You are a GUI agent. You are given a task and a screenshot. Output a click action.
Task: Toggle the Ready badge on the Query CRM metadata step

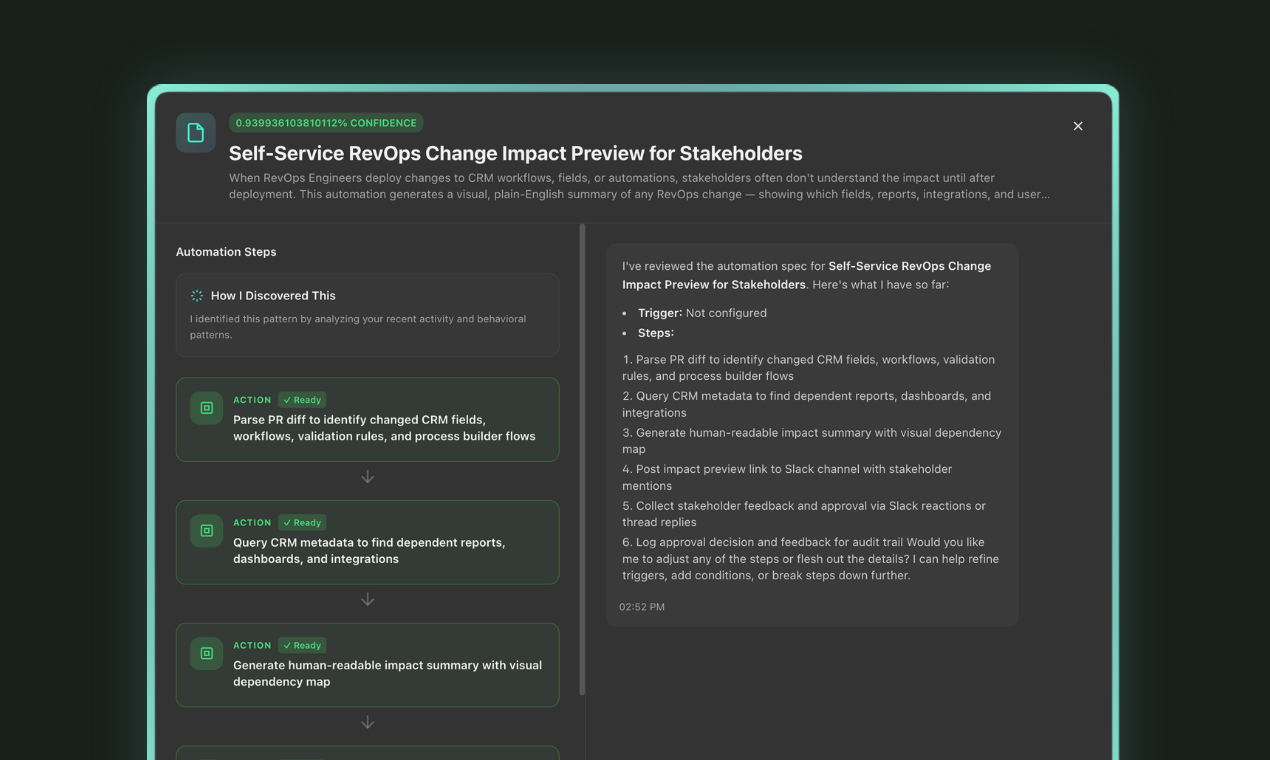point(302,522)
